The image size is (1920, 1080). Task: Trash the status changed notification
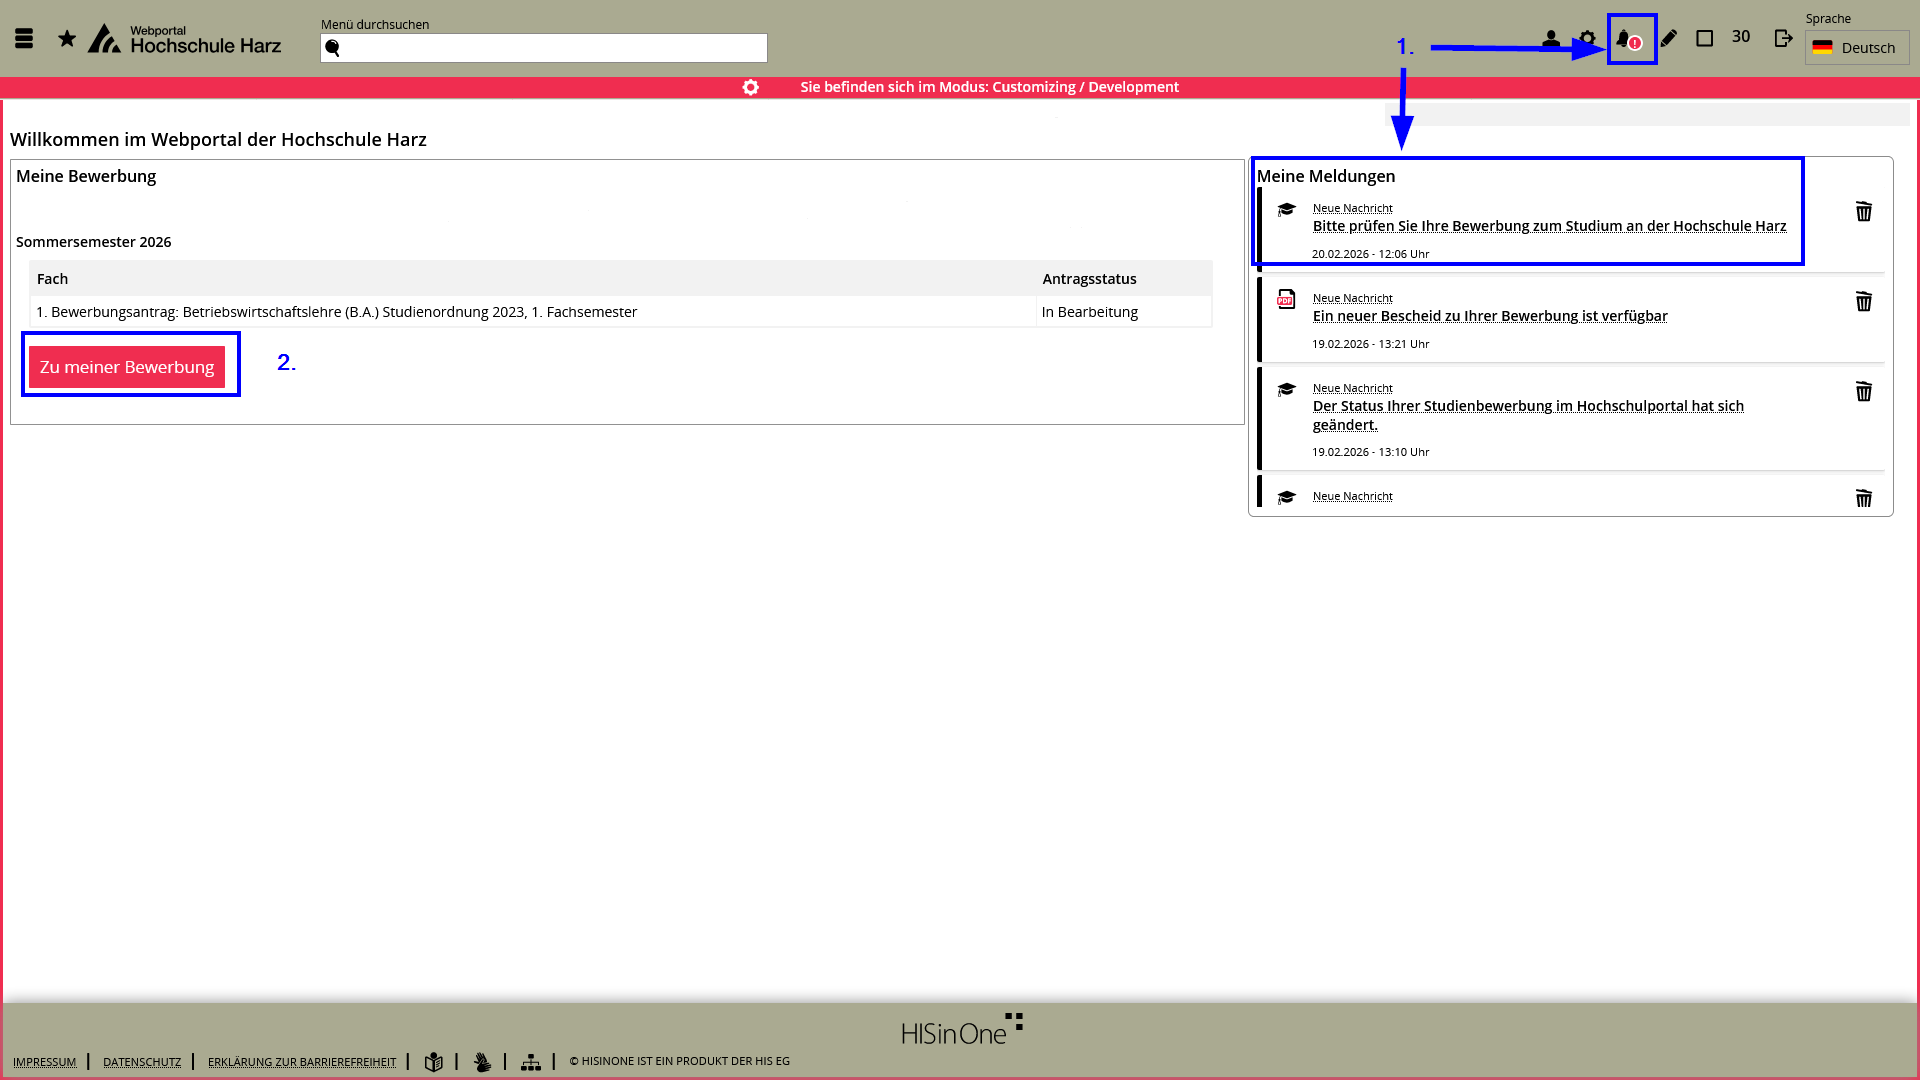coord(1863,392)
